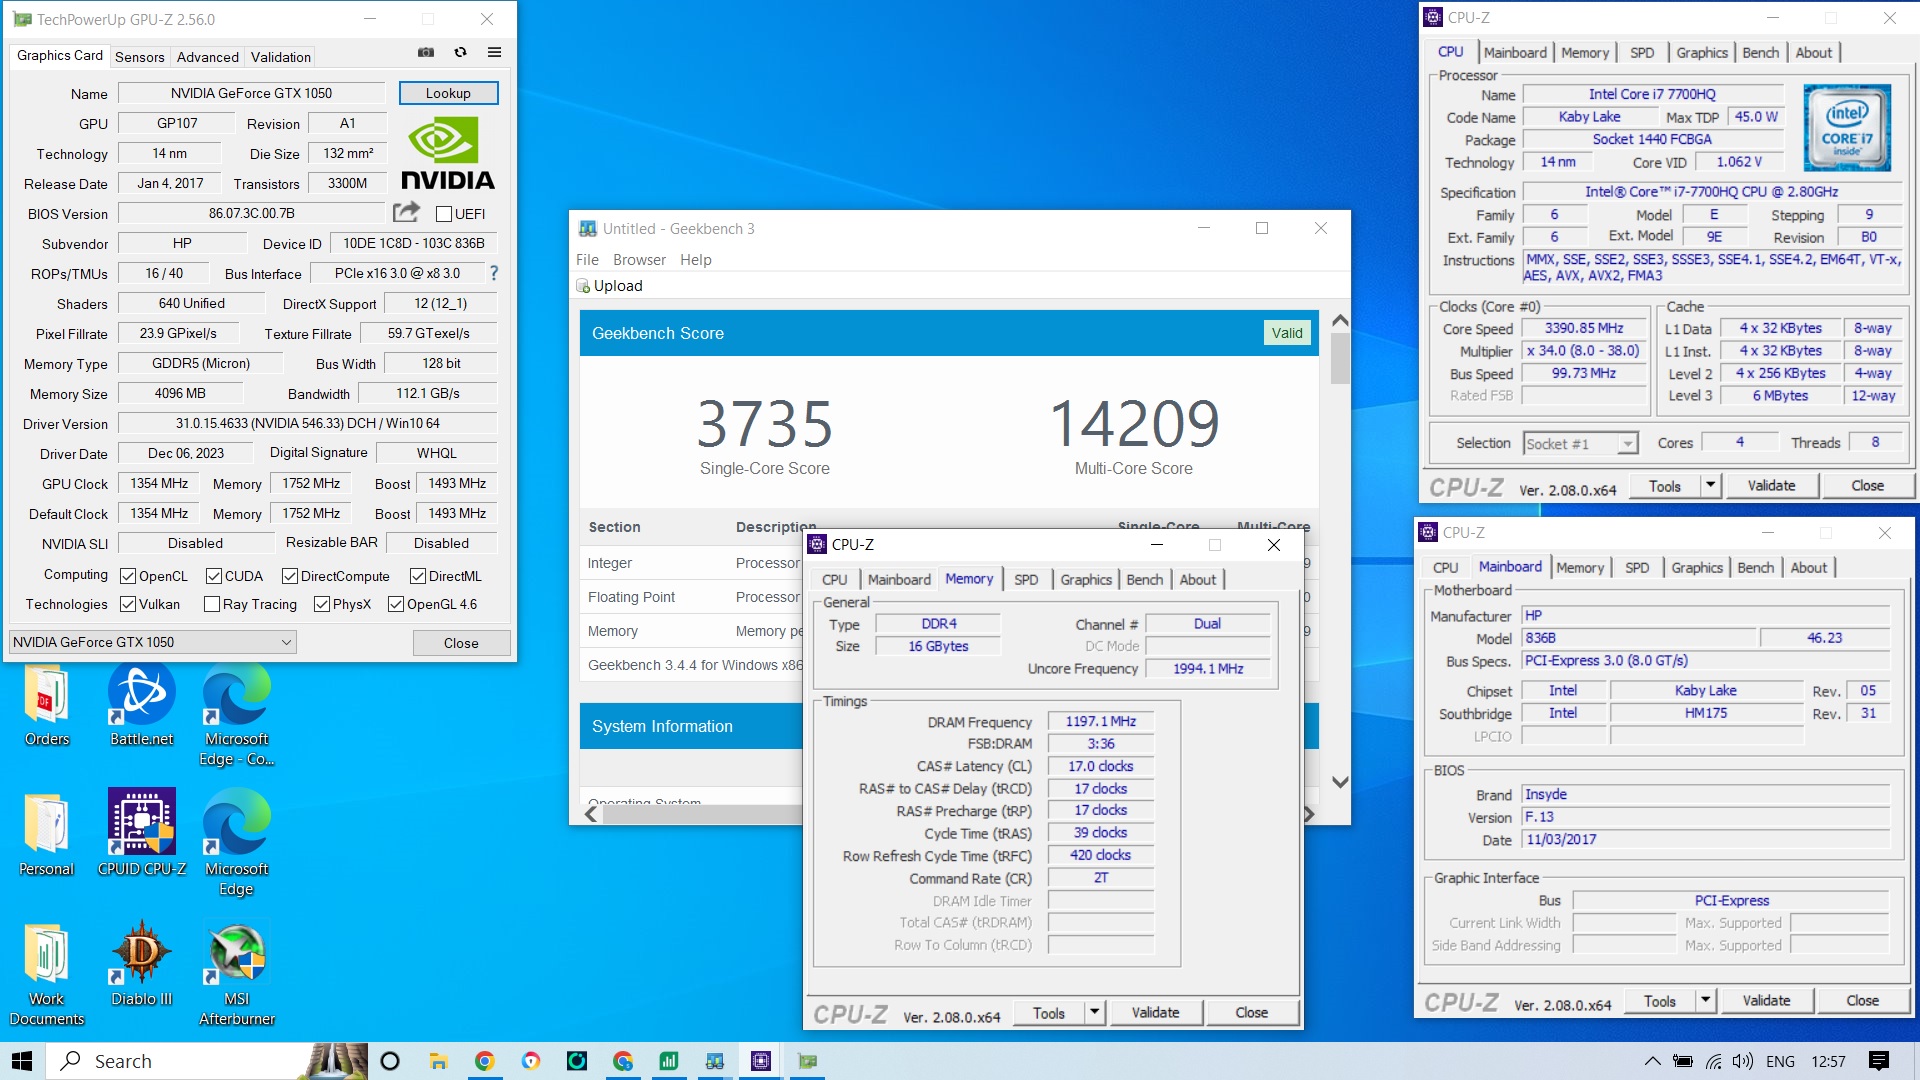
Task: Switch to Bench tab in top CPU-Z window
Action: click(1760, 53)
